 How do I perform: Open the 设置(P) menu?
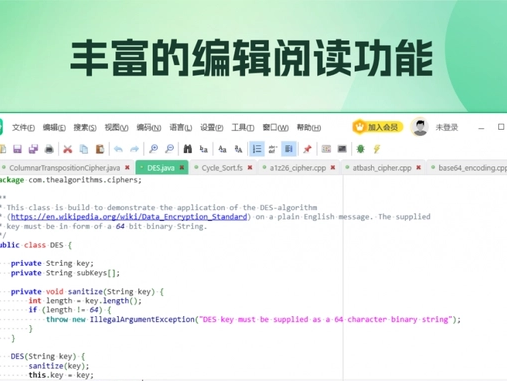212,128
